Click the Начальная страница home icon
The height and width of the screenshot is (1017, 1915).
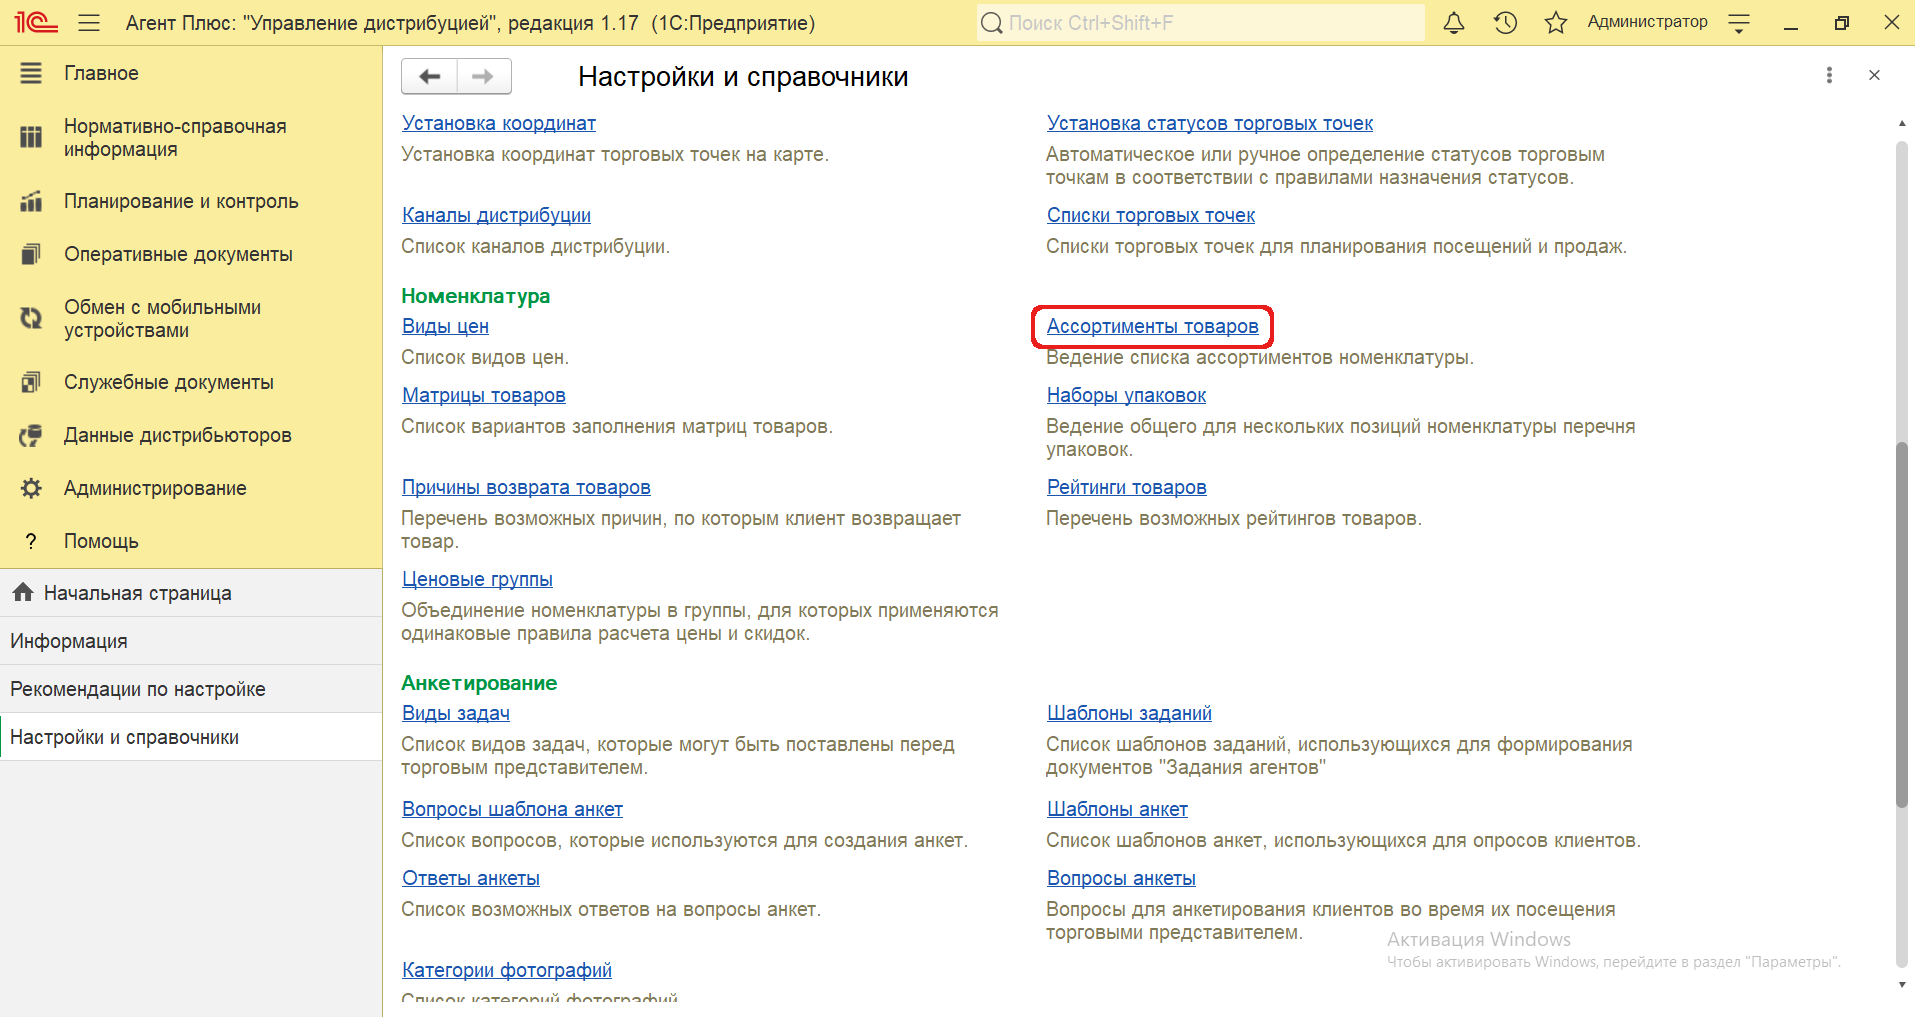tap(23, 593)
